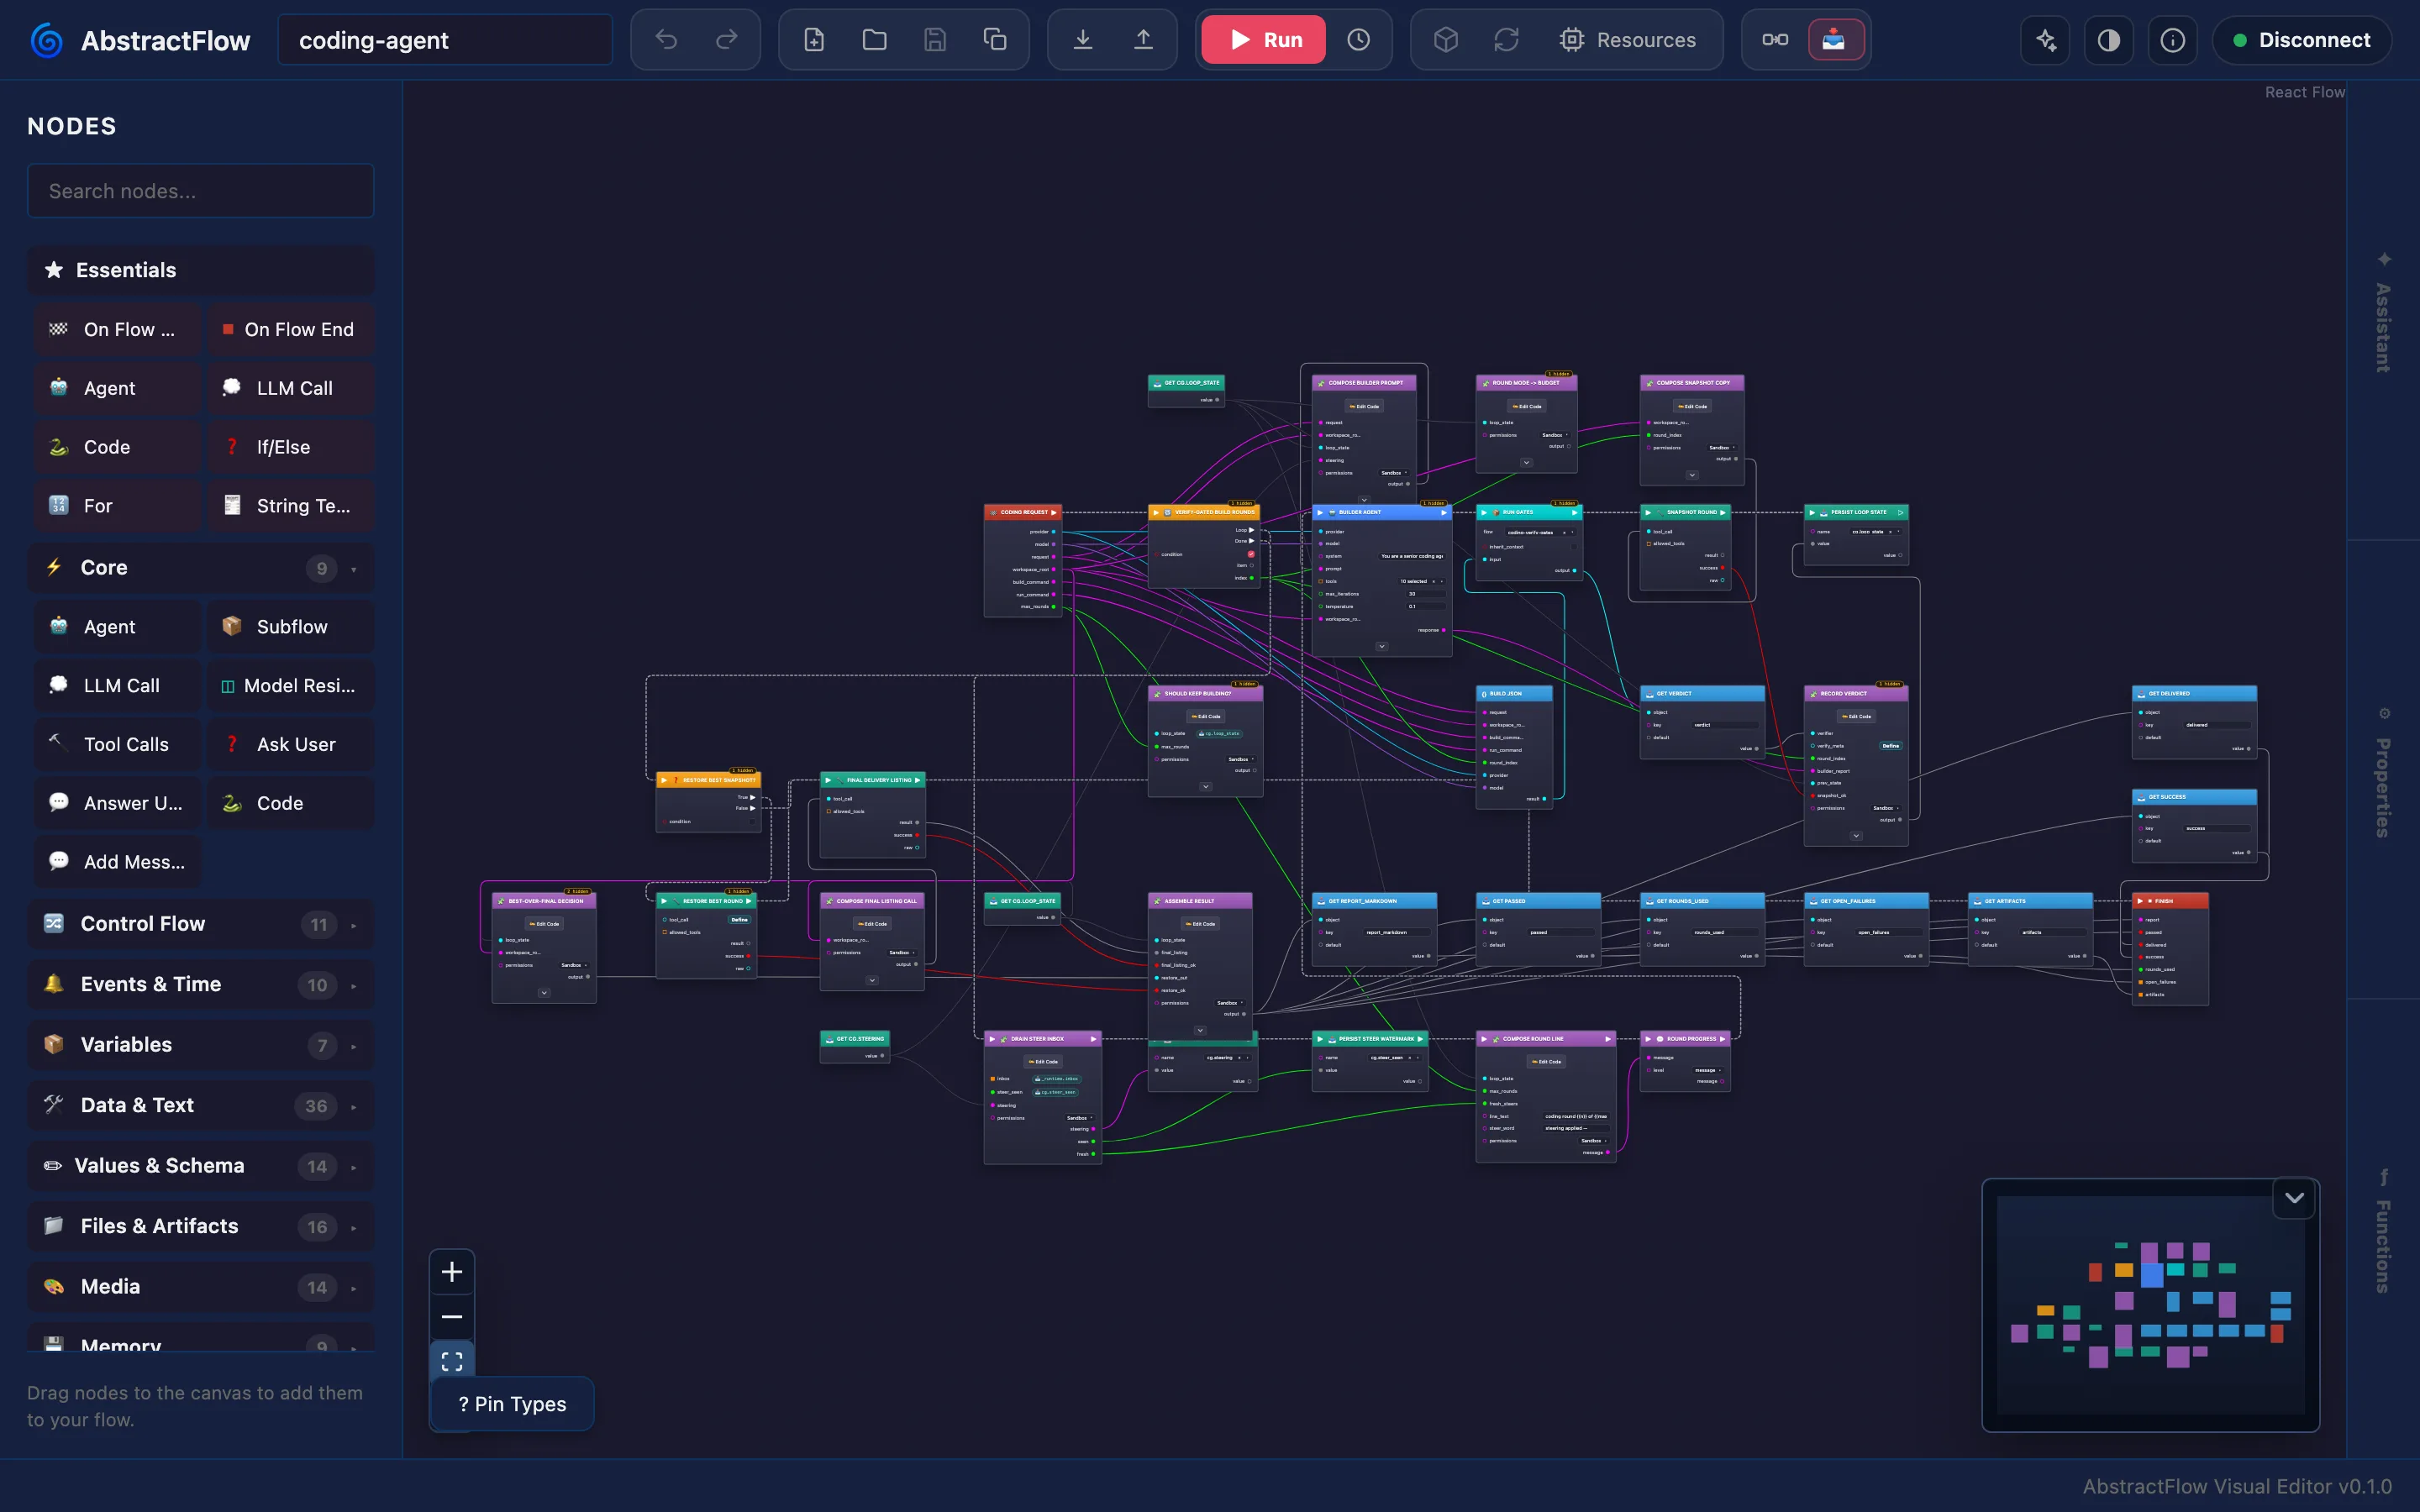Expand the Variables category
The height and width of the screenshot is (1512, 2420).
pyautogui.click(x=201, y=1045)
